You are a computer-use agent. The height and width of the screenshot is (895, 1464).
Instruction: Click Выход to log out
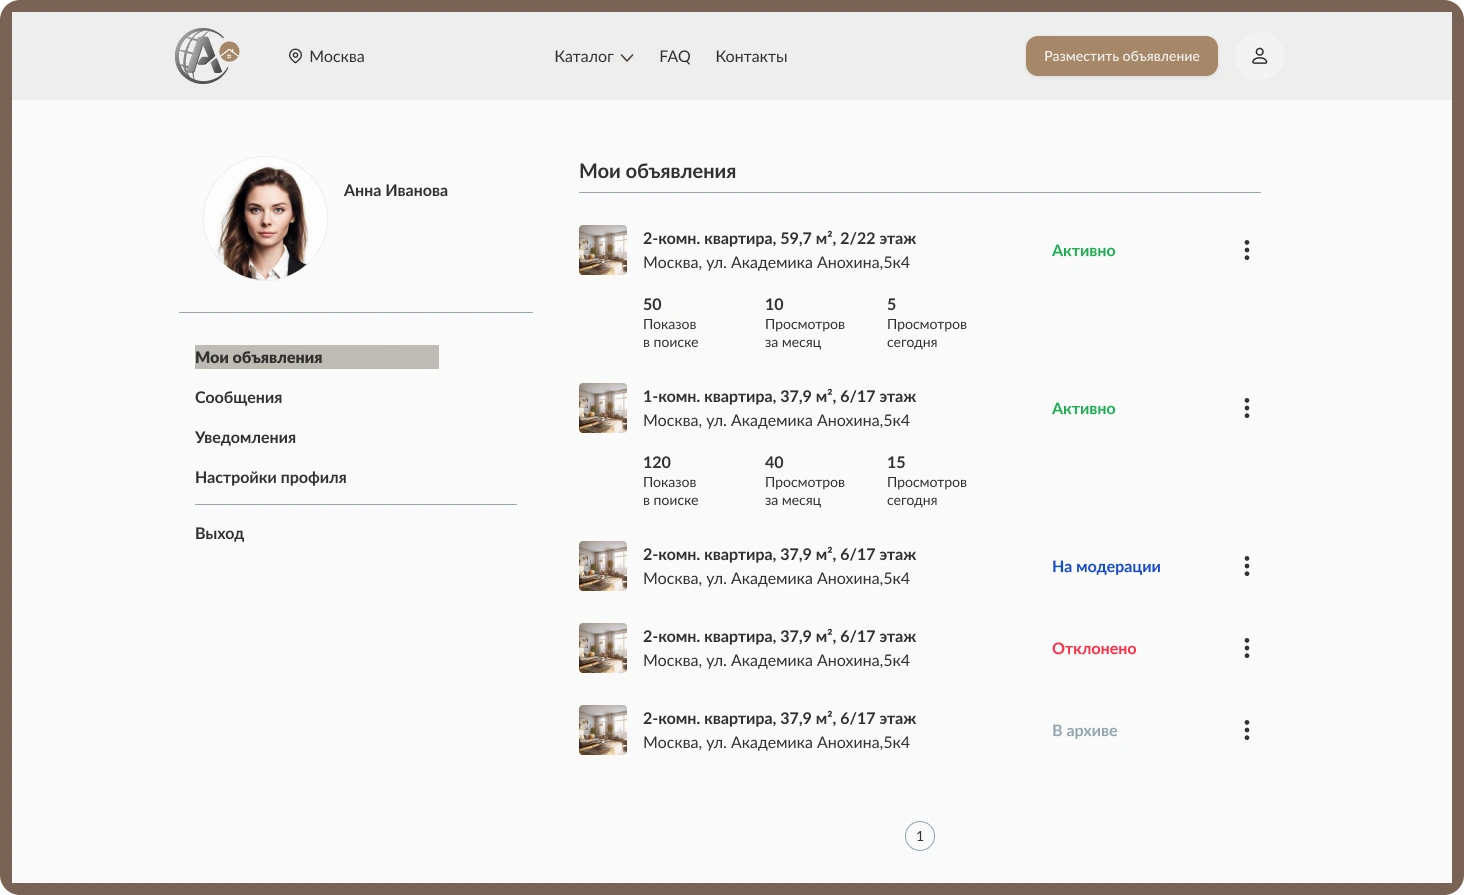click(220, 533)
